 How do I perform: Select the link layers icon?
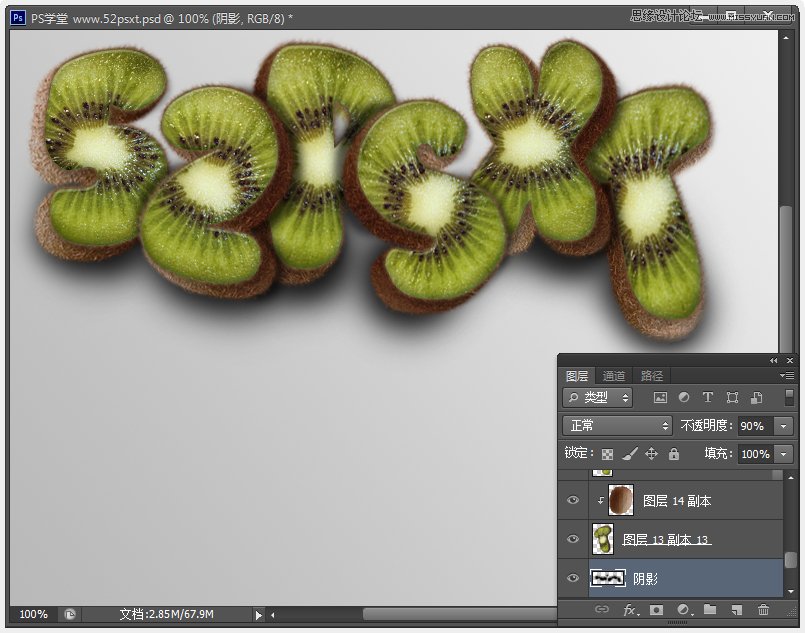click(603, 609)
